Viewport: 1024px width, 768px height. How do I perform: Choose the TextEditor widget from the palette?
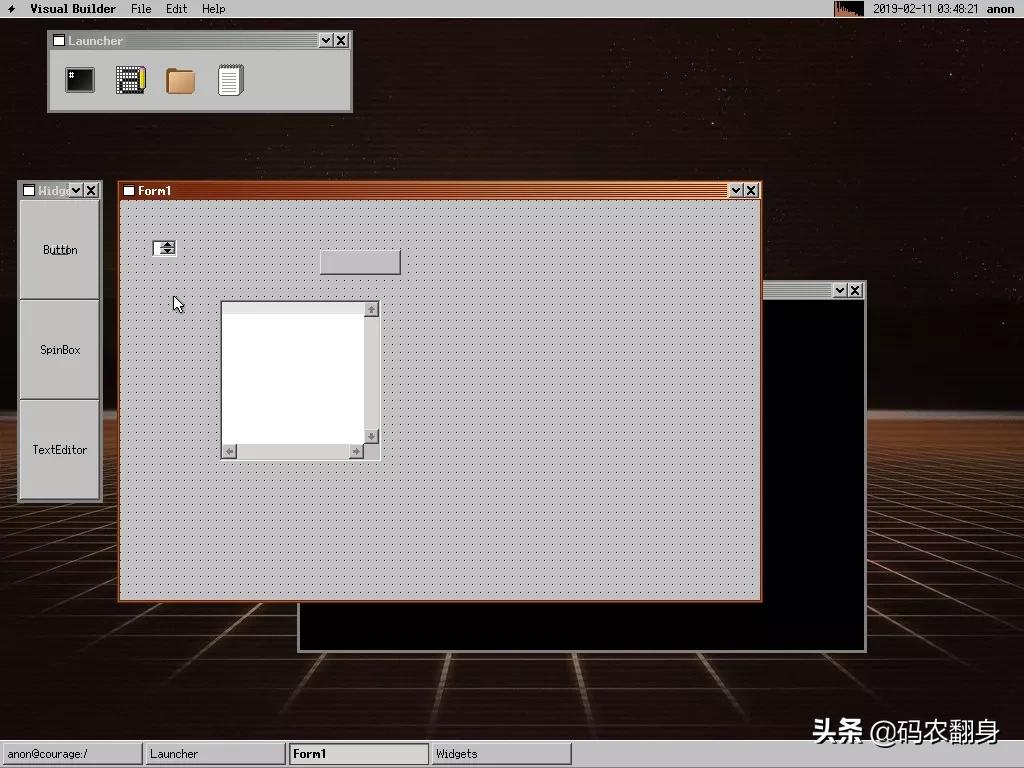point(60,450)
